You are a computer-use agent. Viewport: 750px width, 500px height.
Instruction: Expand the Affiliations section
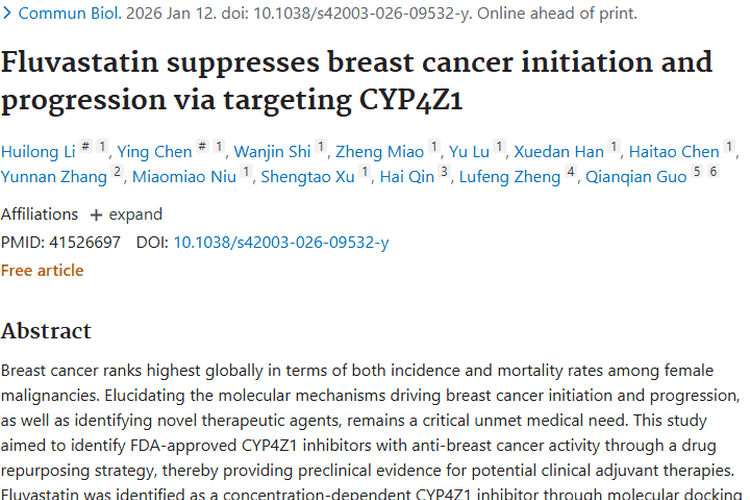click(123, 214)
